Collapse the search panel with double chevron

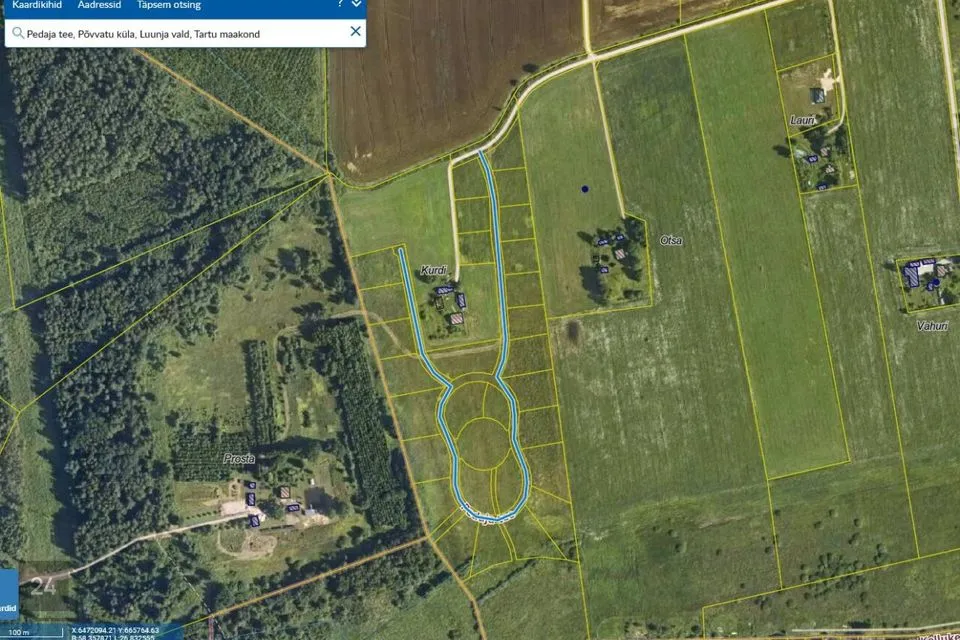pos(356,4)
